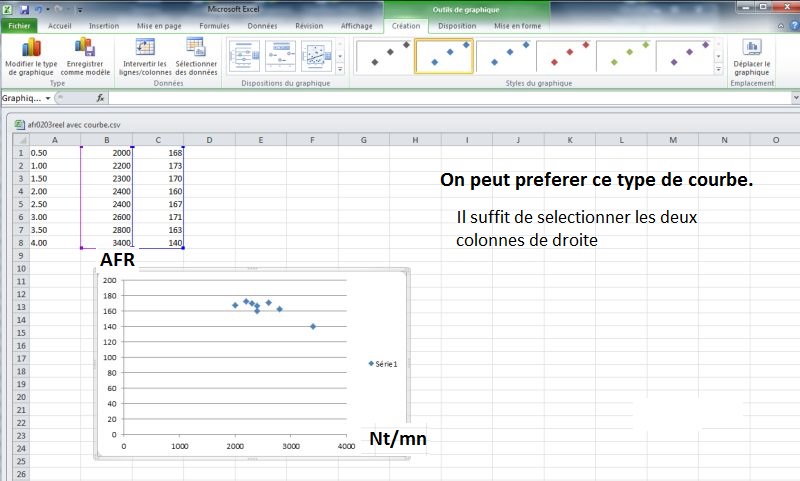Image resolution: width=800 pixels, height=481 pixels.
Task: Open Sélectionner des données dialog
Action: 195,48
